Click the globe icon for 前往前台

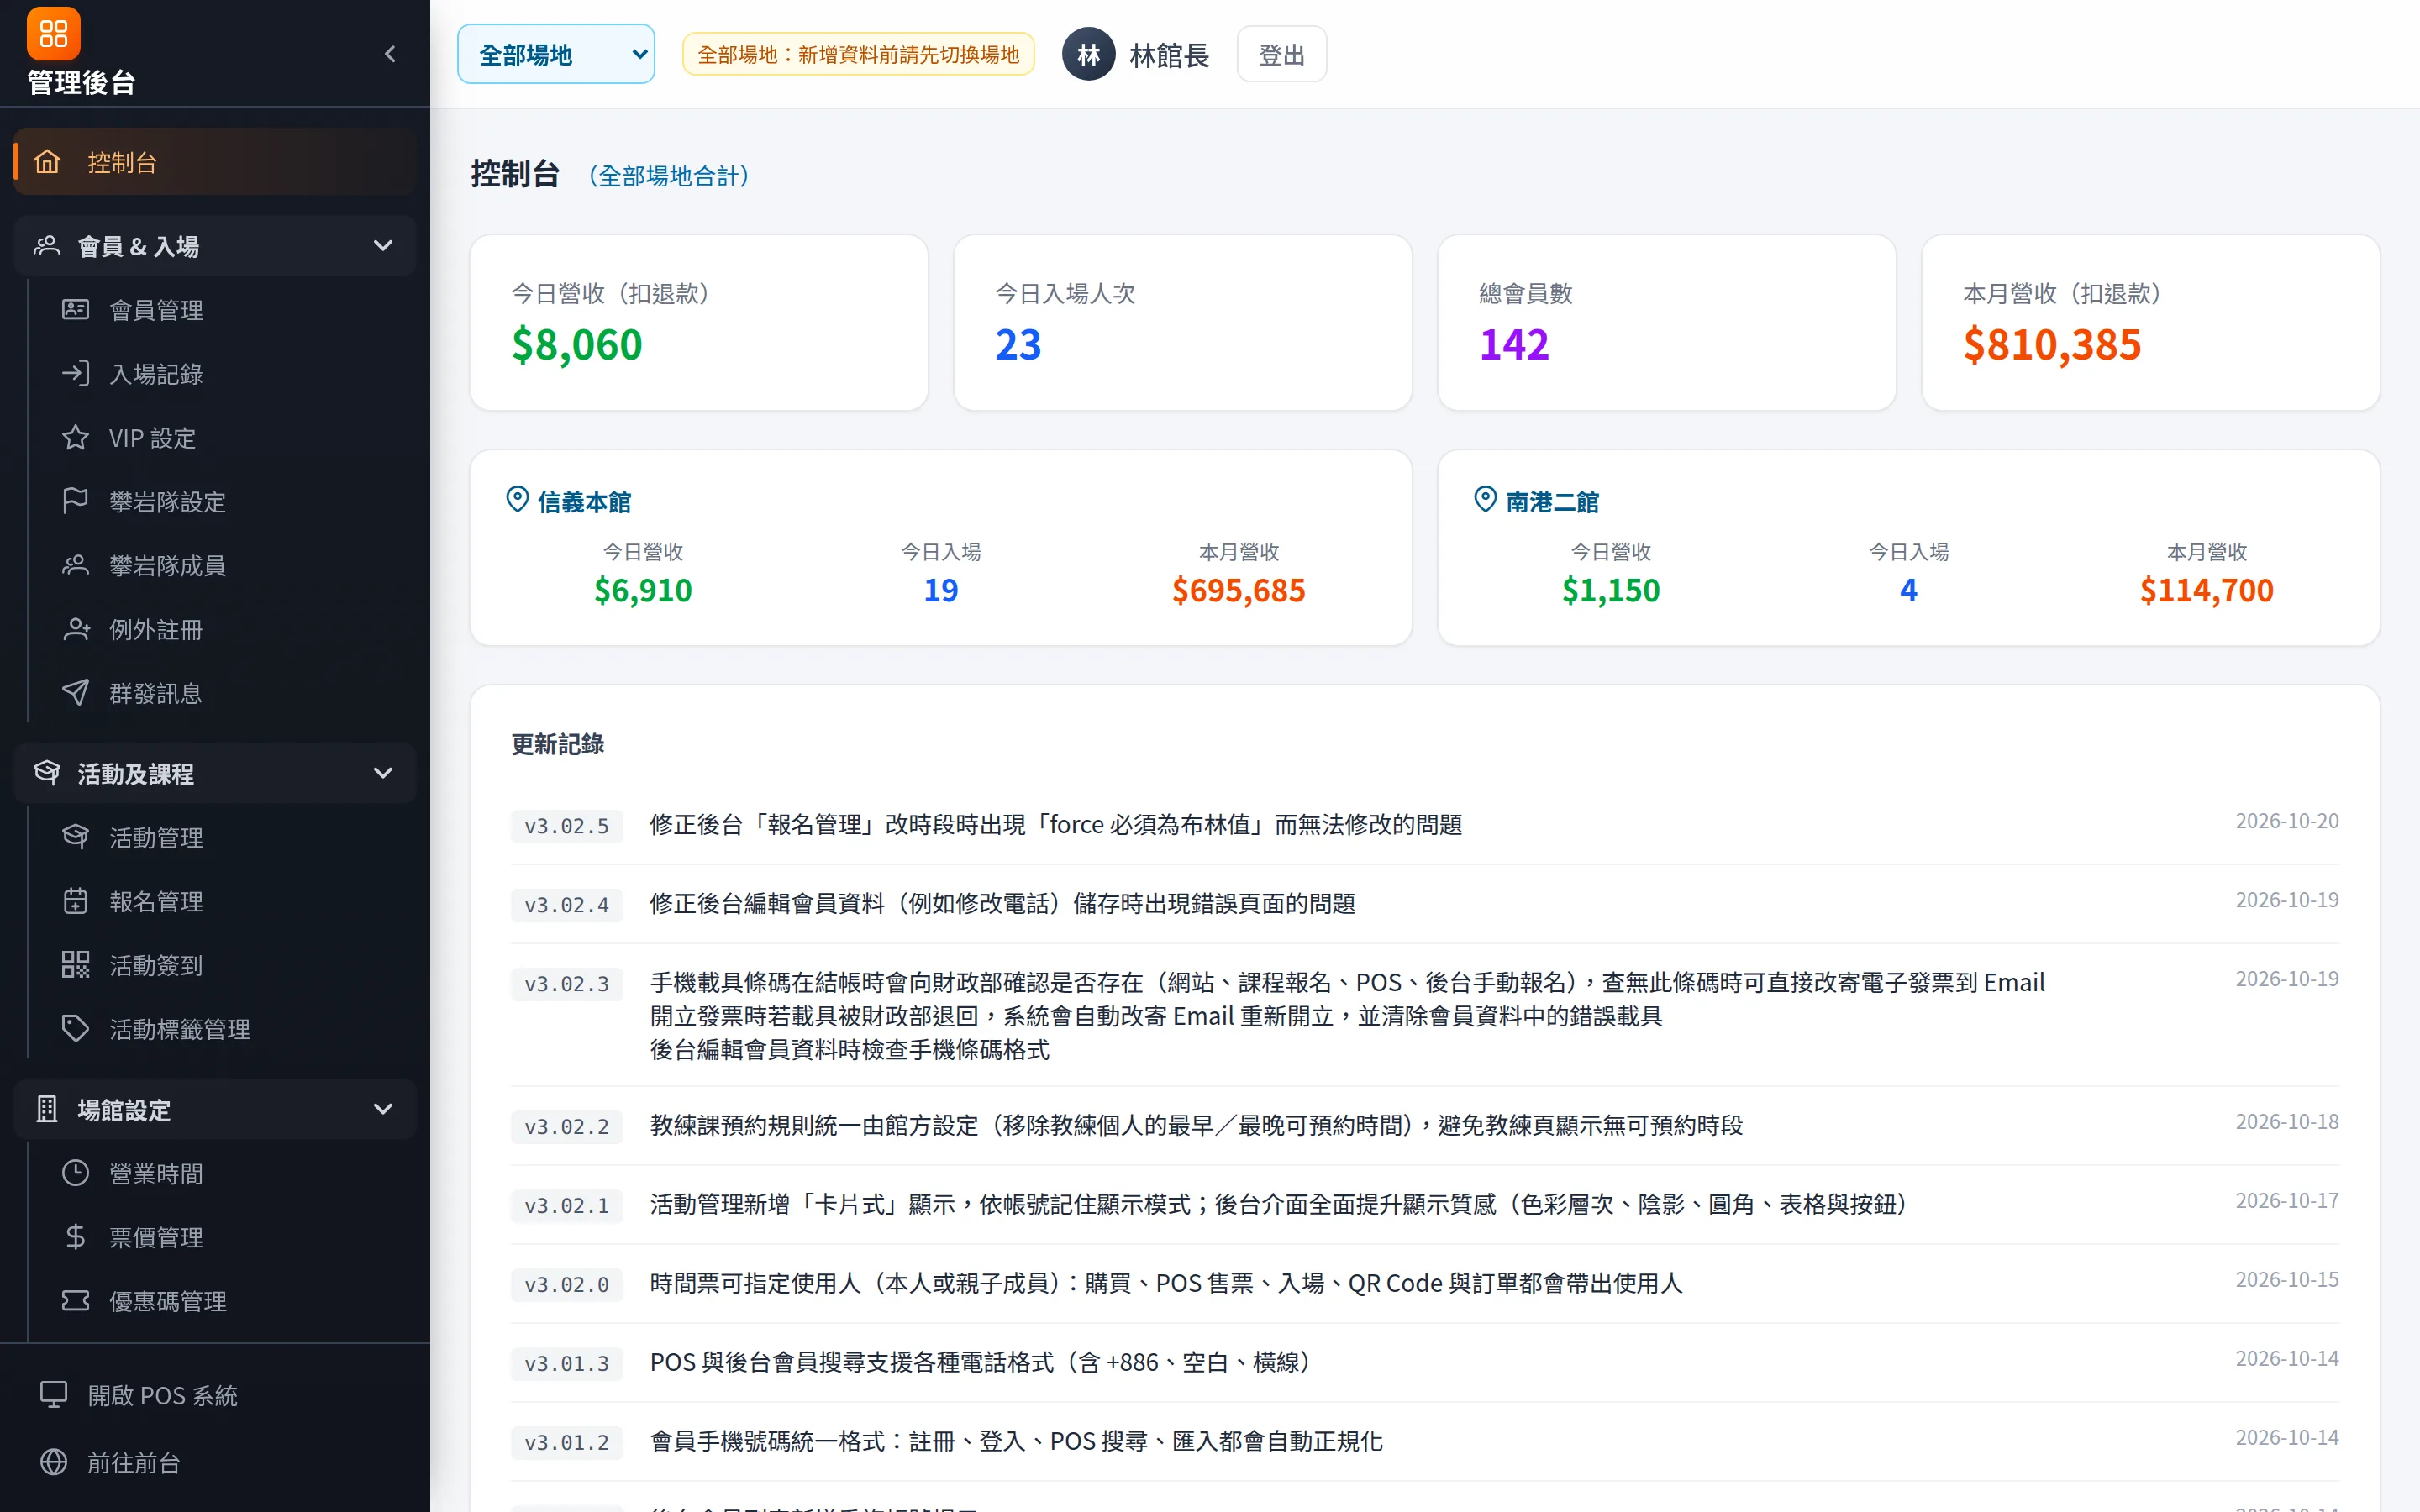pyautogui.click(x=53, y=1462)
